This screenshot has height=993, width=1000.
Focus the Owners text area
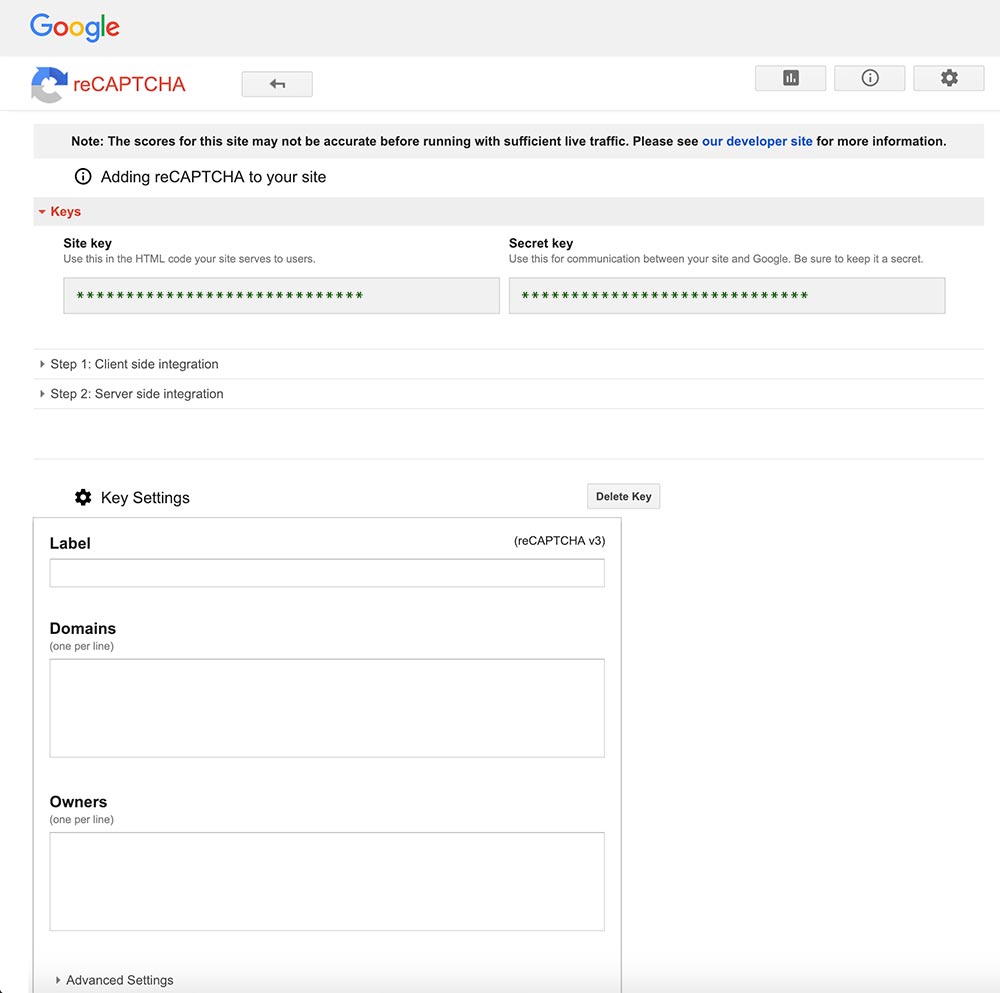[327, 881]
